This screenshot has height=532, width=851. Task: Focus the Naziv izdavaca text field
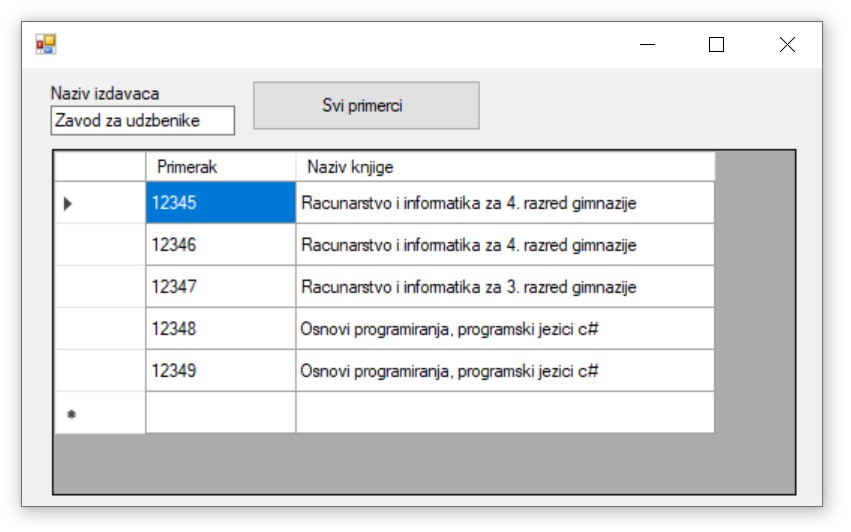coord(142,120)
